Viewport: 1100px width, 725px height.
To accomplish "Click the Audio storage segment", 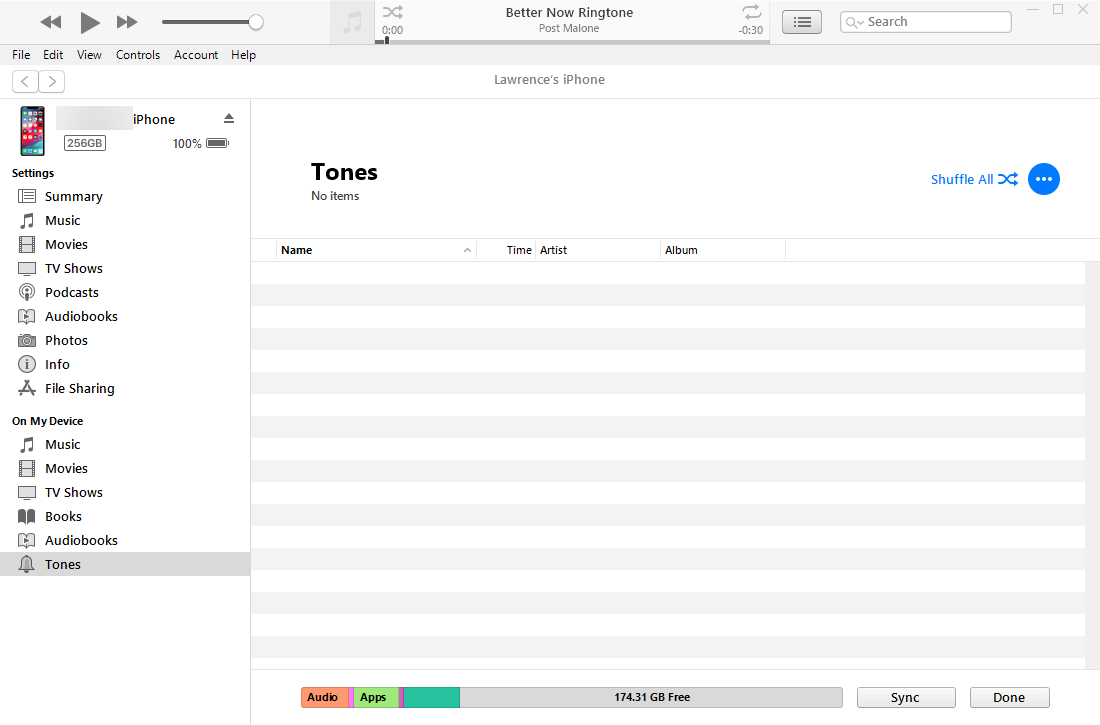I will click(325, 697).
